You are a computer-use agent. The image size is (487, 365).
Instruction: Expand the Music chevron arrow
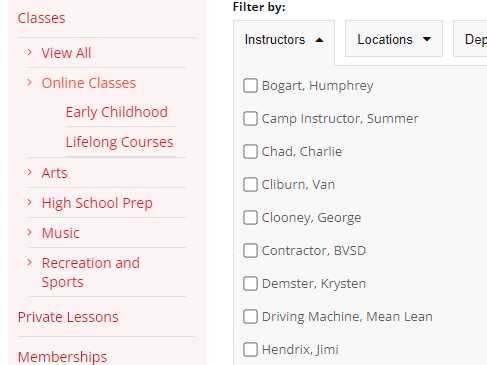click(x=30, y=232)
